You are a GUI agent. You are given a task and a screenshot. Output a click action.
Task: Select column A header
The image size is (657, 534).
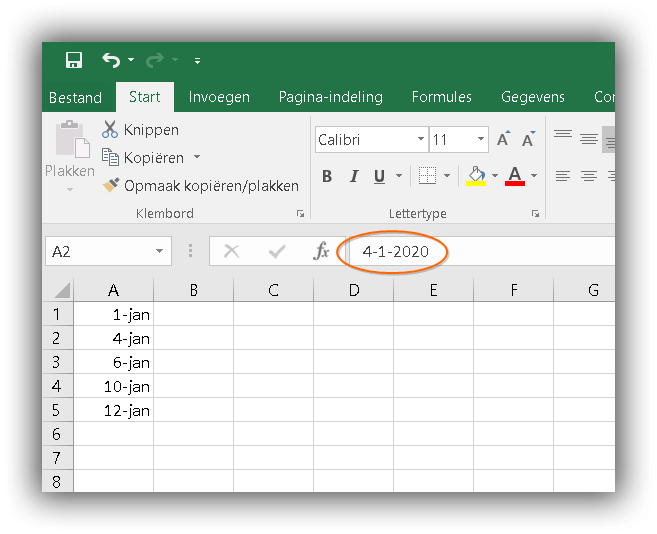(x=114, y=290)
